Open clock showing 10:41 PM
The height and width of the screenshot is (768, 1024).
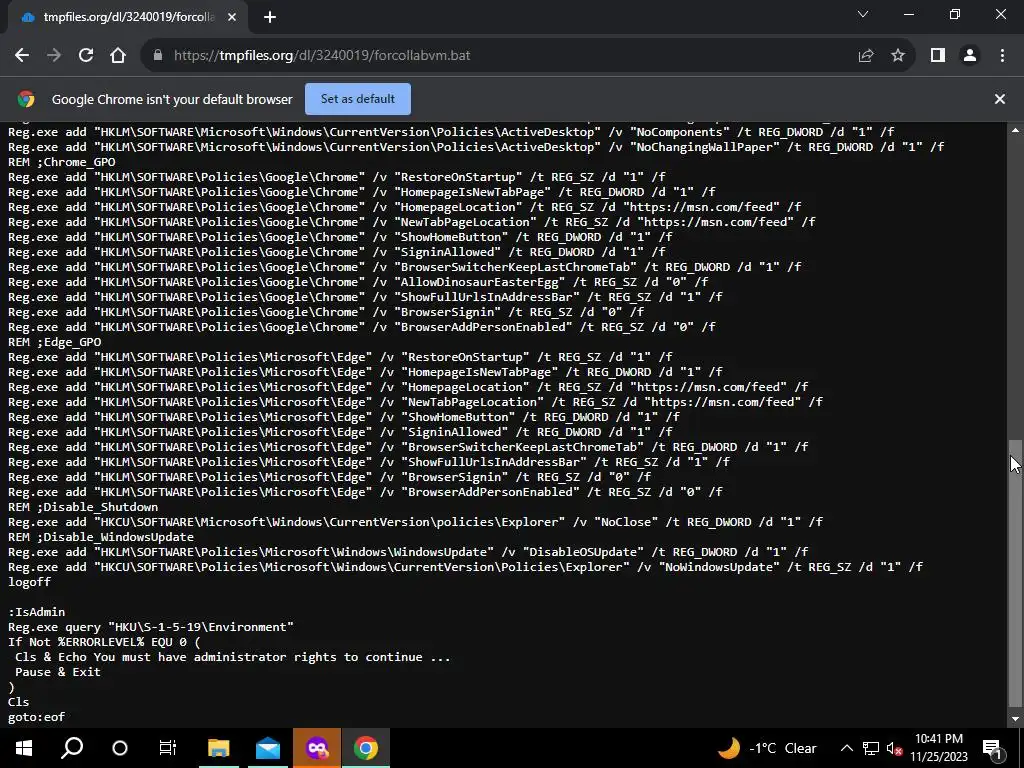click(x=939, y=748)
